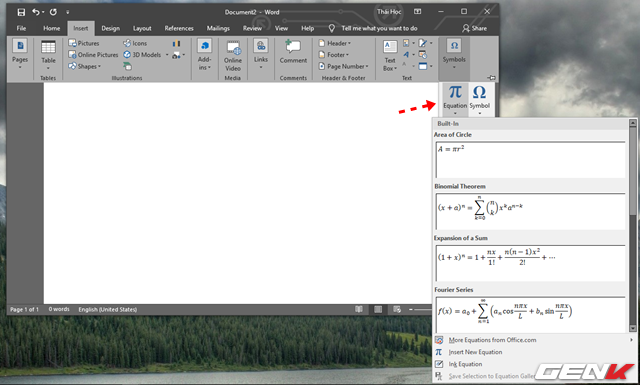The height and width of the screenshot is (385, 640).
Task: Click the Icons button in Illustrations
Action: [135, 43]
